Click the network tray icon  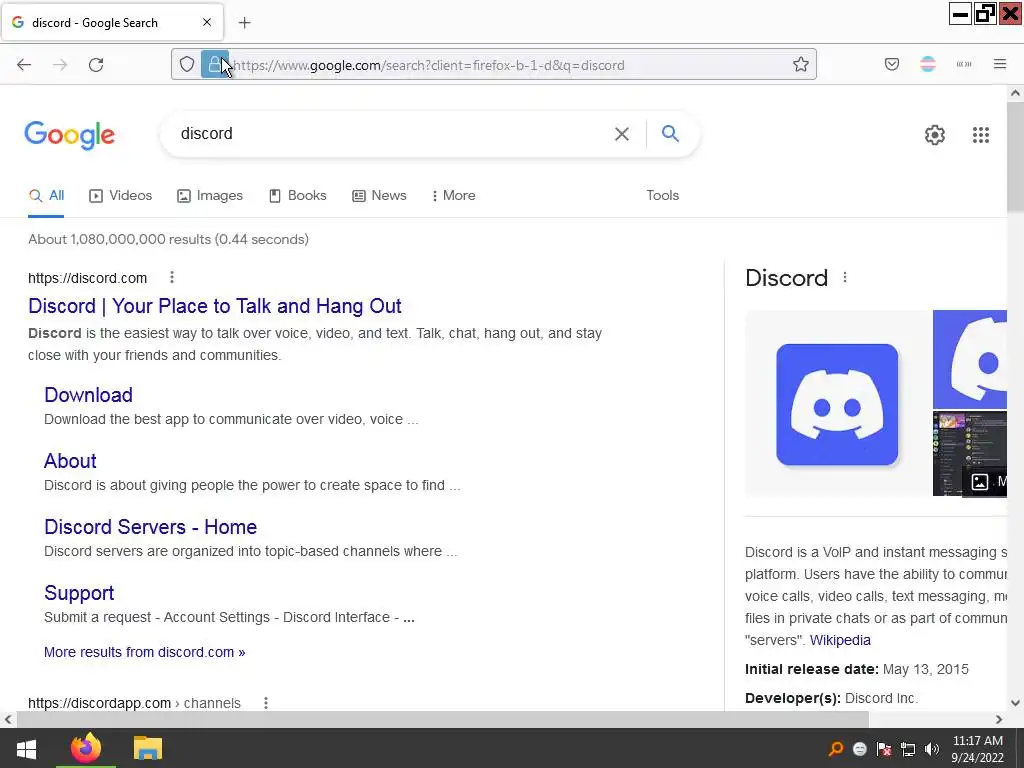908,749
